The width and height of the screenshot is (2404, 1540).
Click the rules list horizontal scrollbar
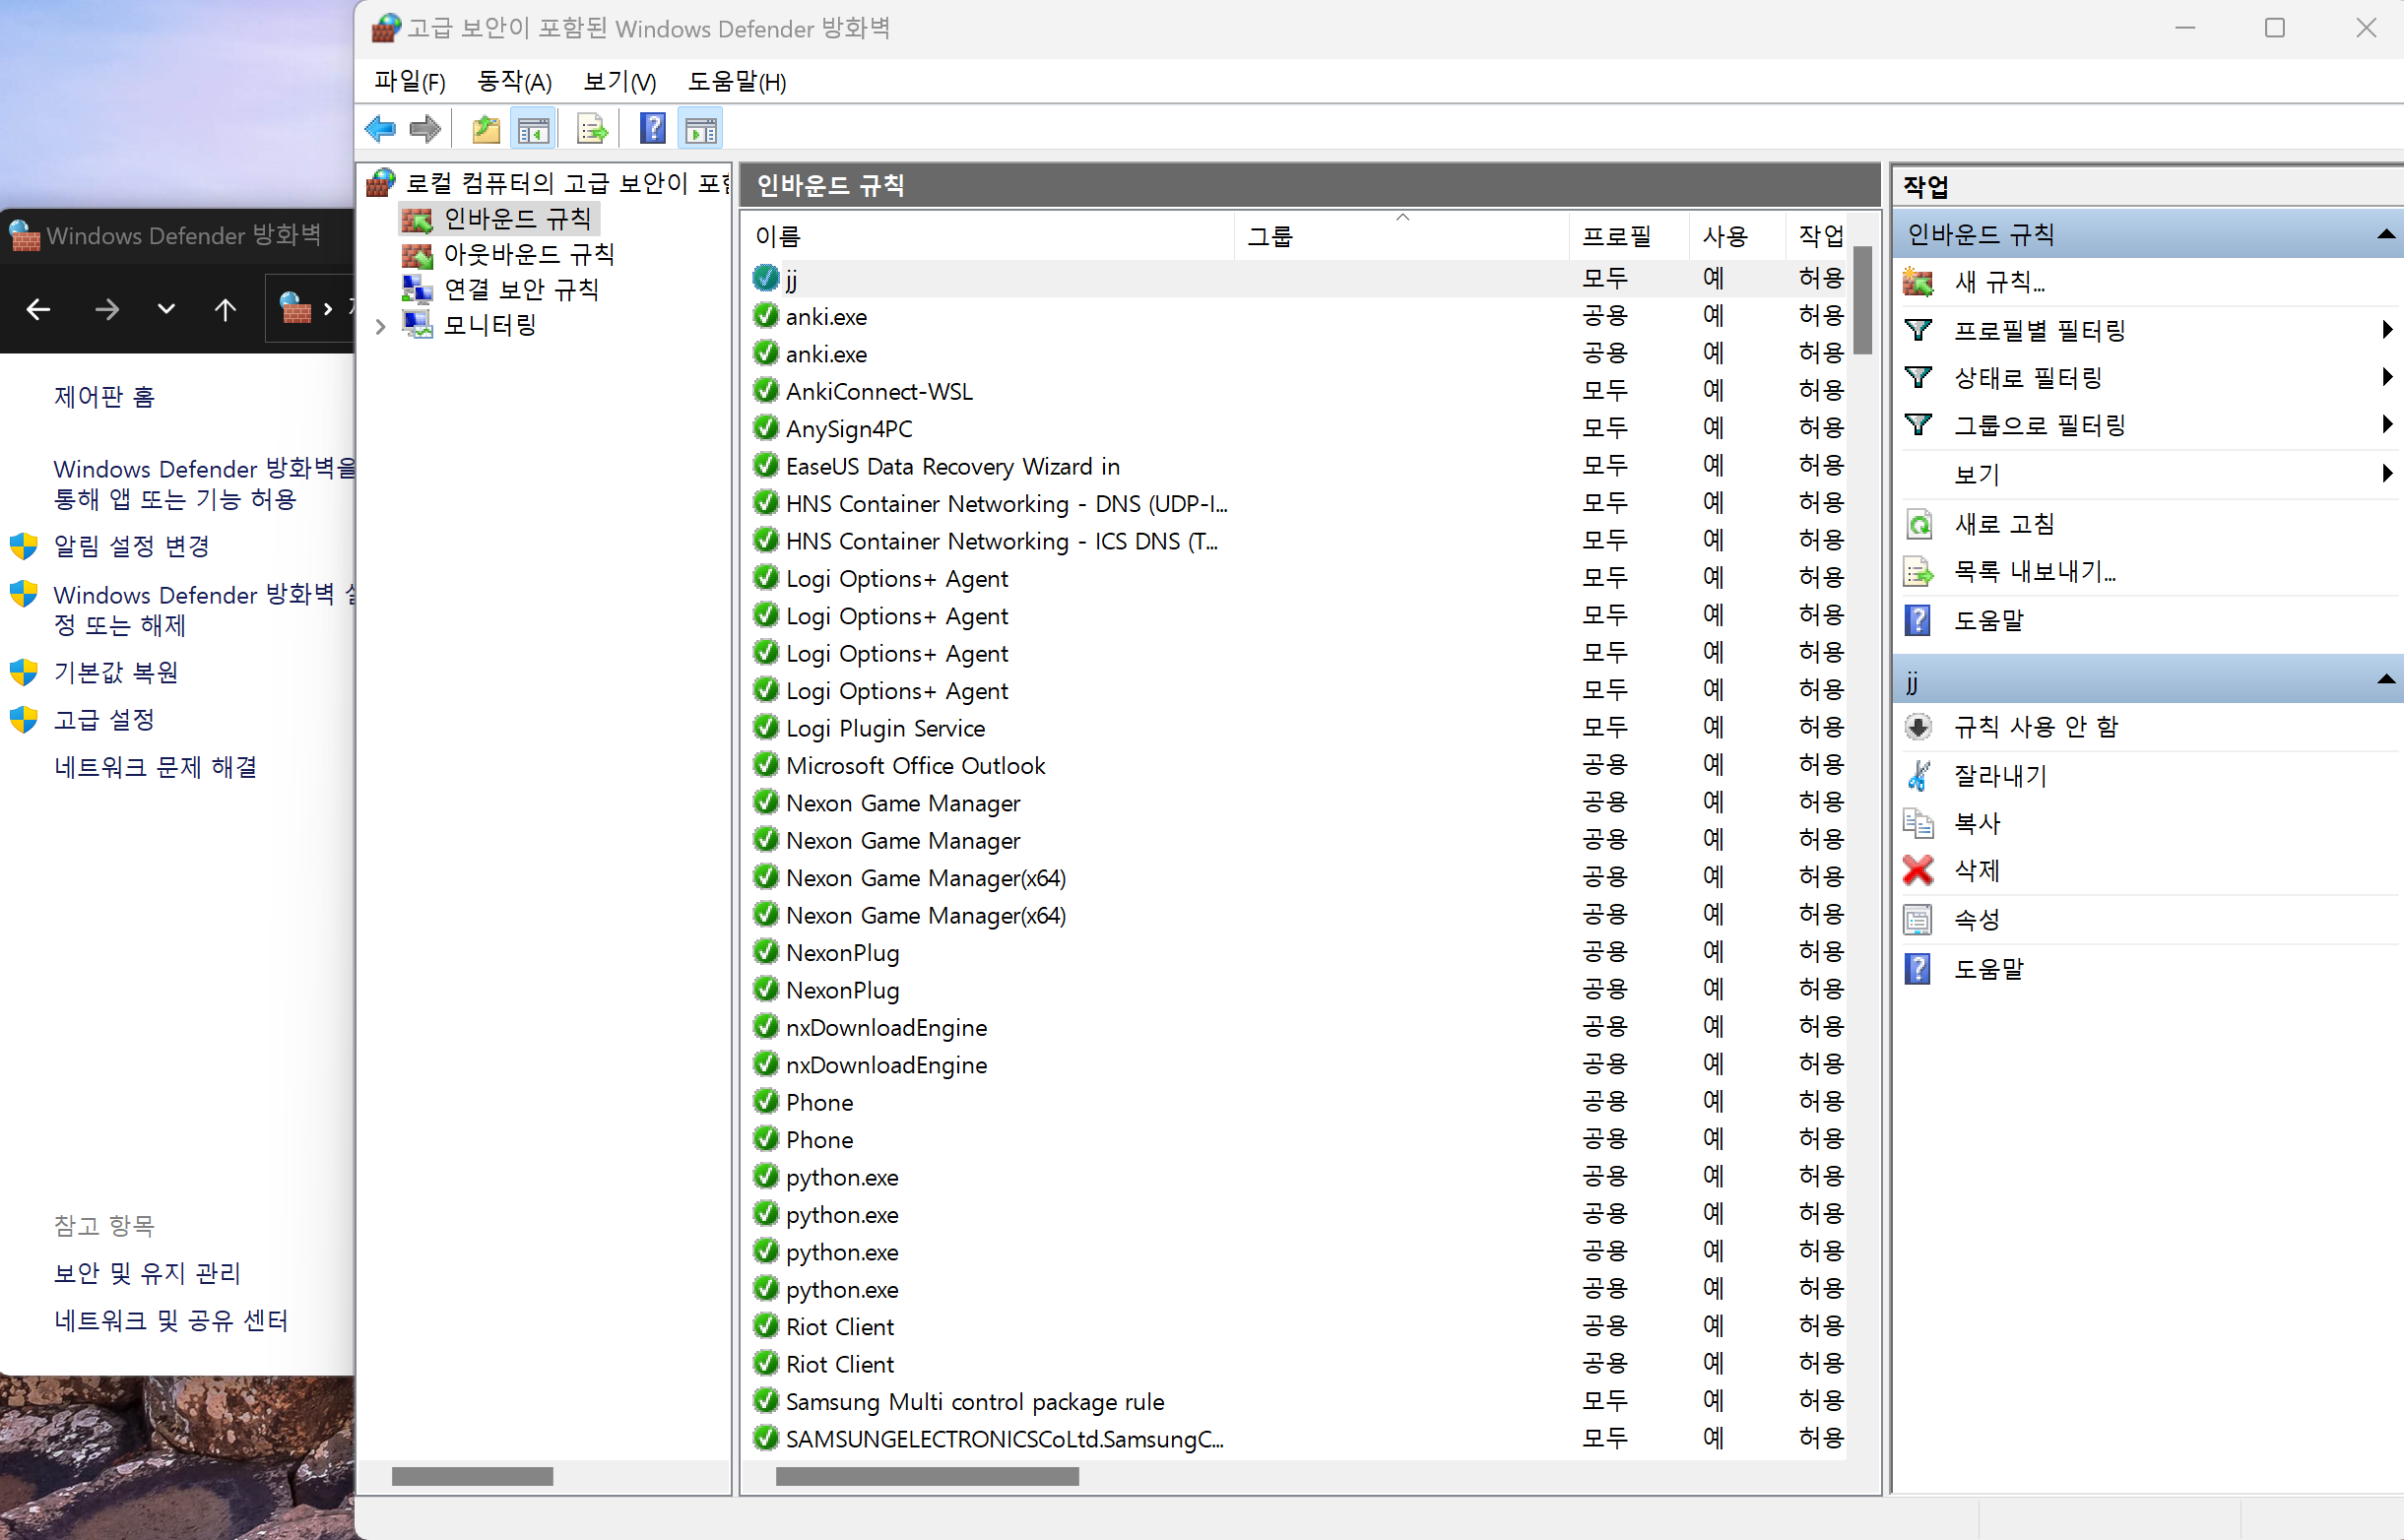pyautogui.click(x=926, y=1476)
